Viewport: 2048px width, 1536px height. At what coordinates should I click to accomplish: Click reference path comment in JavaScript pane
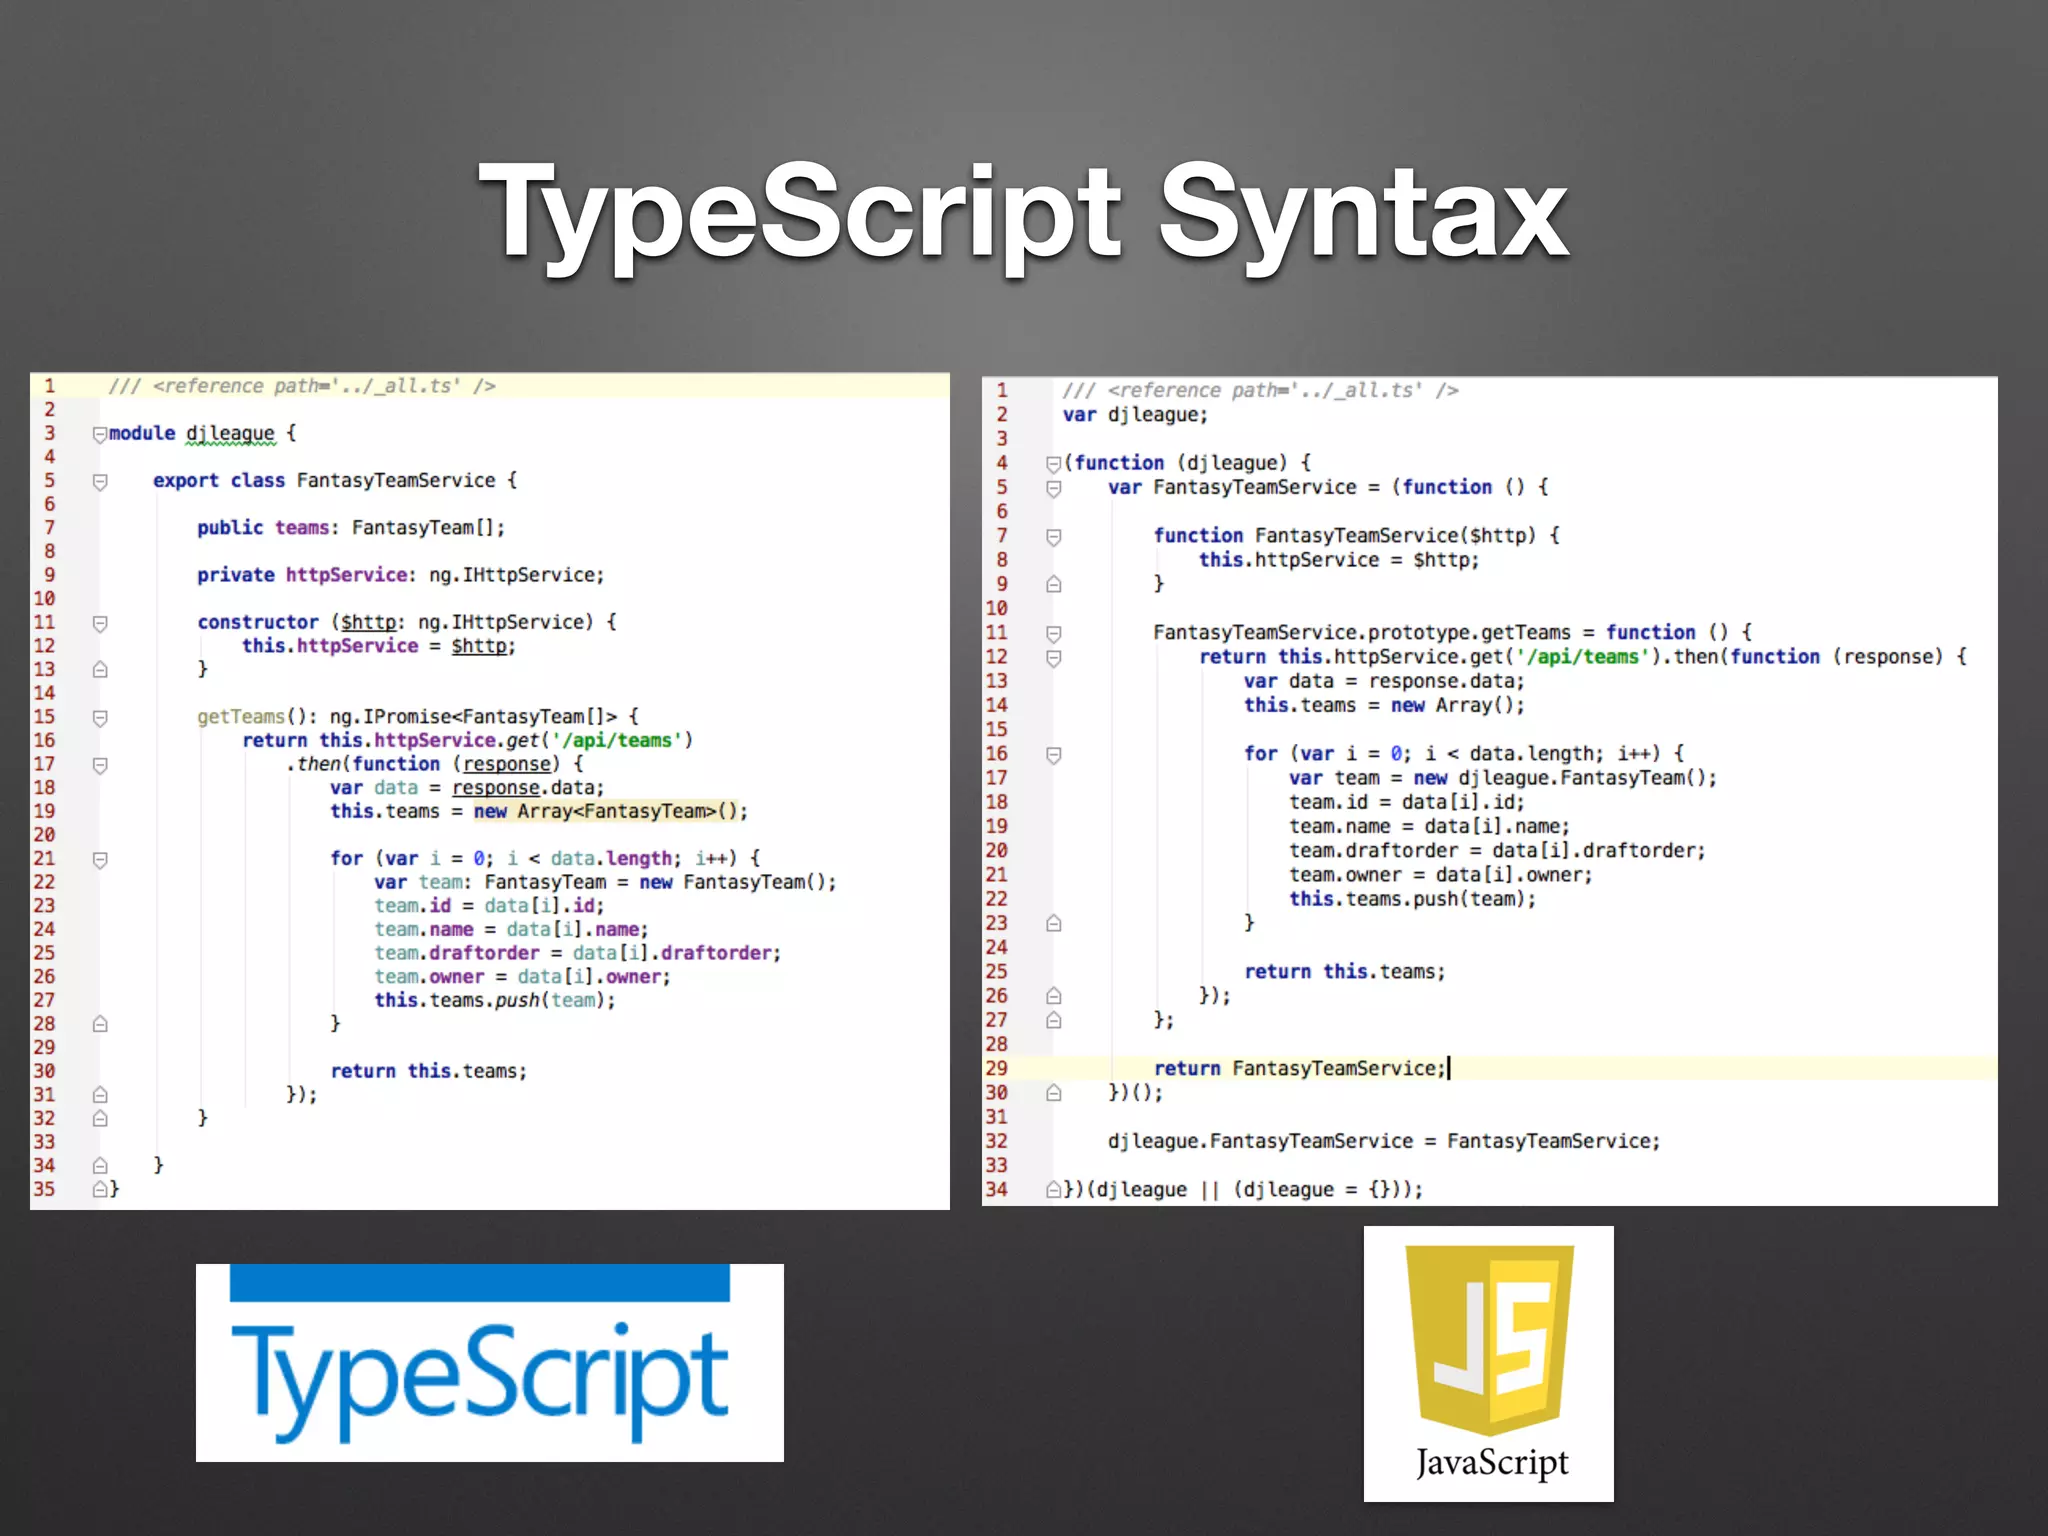click(1260, 391)
